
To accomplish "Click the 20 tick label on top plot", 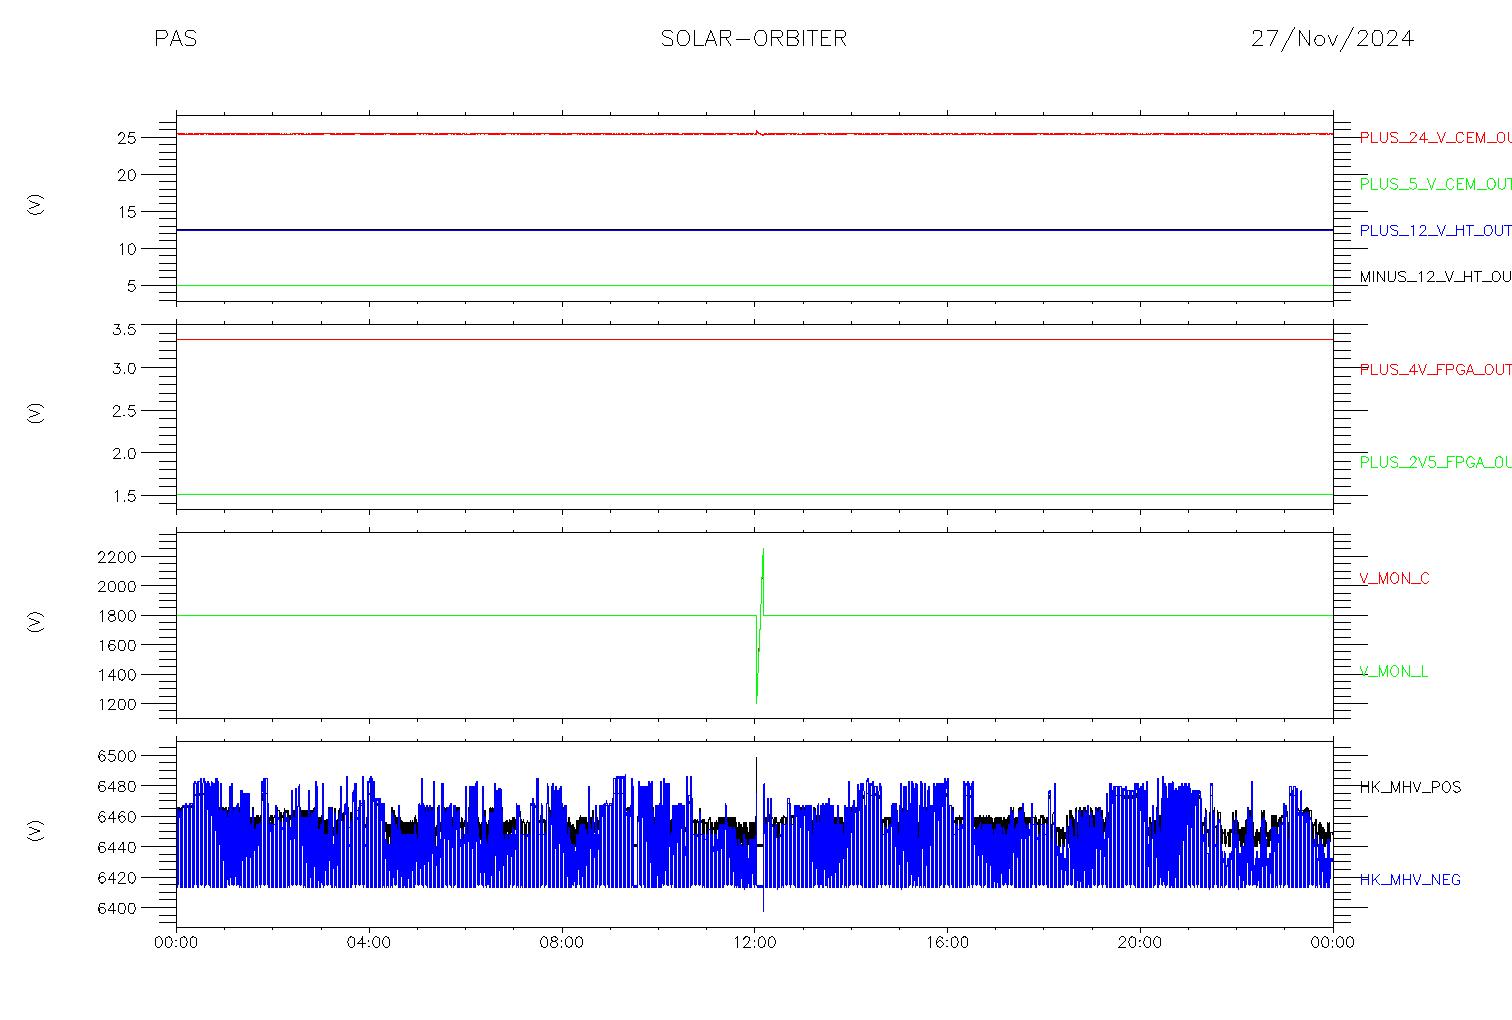I will [x=125, y=175].
